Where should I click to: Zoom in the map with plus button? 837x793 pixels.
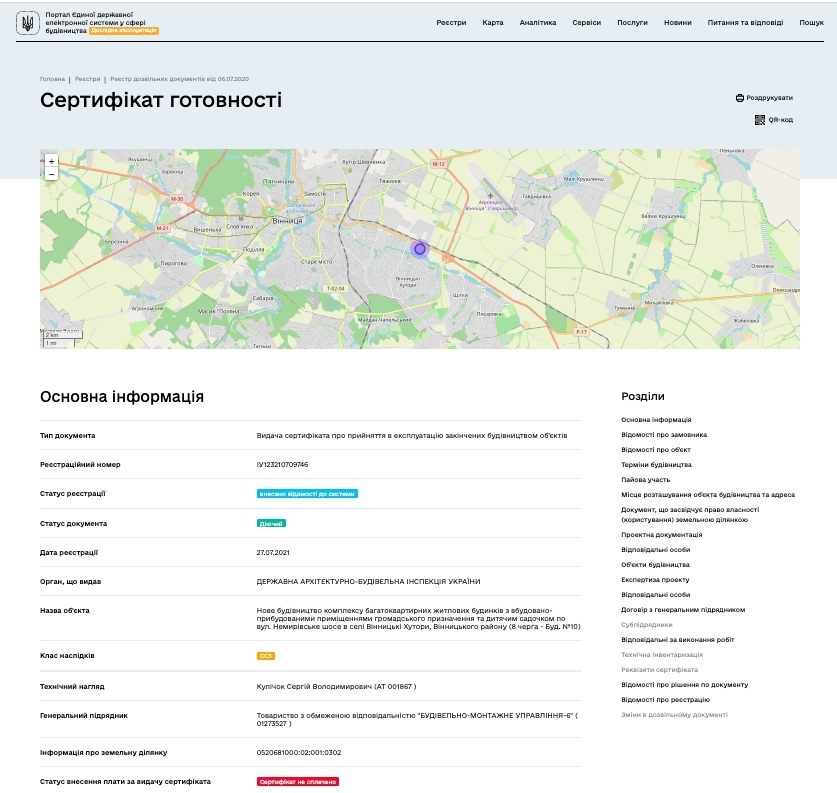pos(51,161)
